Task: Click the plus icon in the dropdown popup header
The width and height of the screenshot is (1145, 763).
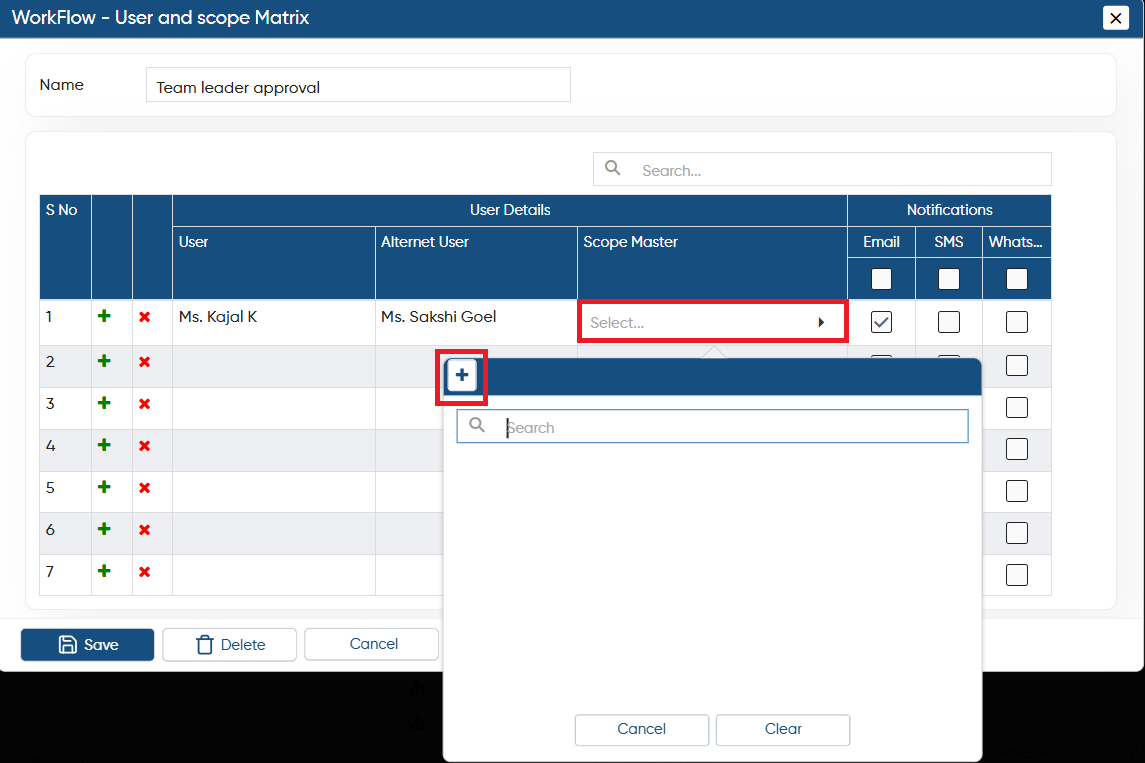Action: (462, 375)
